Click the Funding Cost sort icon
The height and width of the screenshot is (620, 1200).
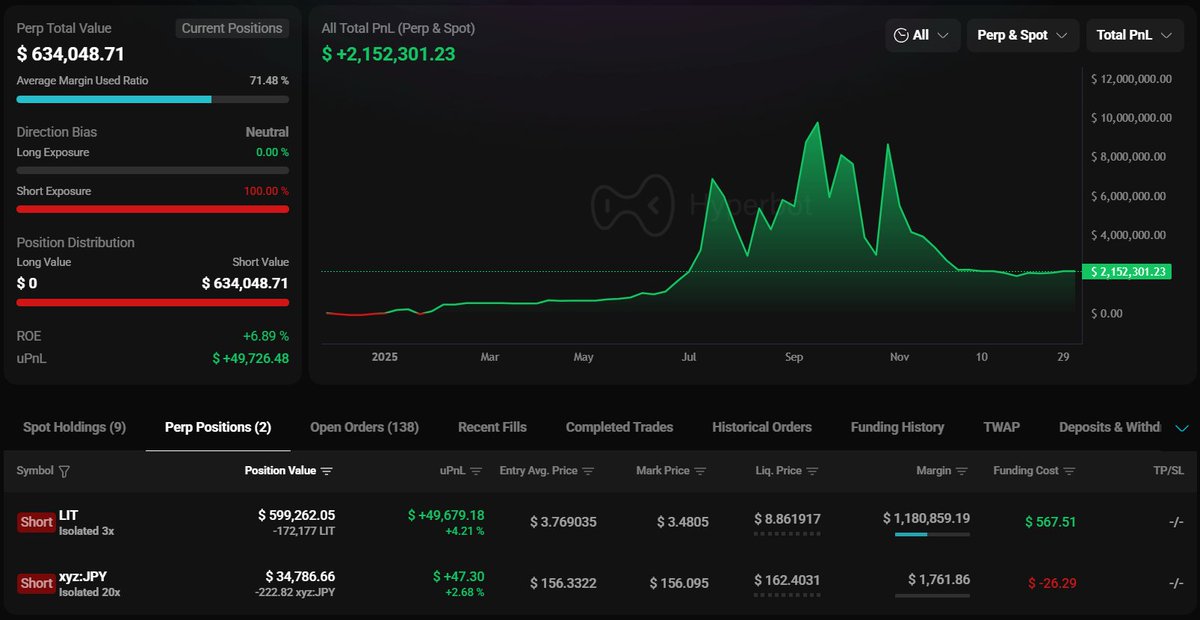pos(1069,471)
